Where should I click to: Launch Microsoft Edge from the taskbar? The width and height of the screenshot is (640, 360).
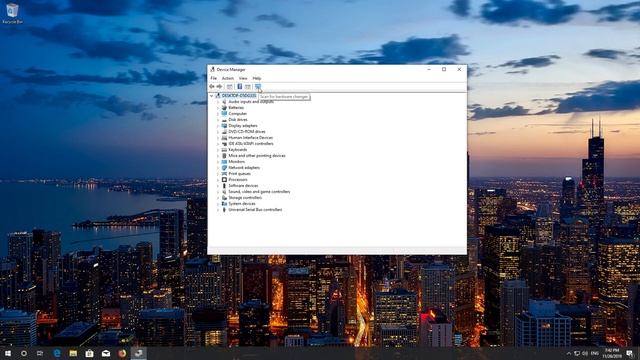pos(57,353)
